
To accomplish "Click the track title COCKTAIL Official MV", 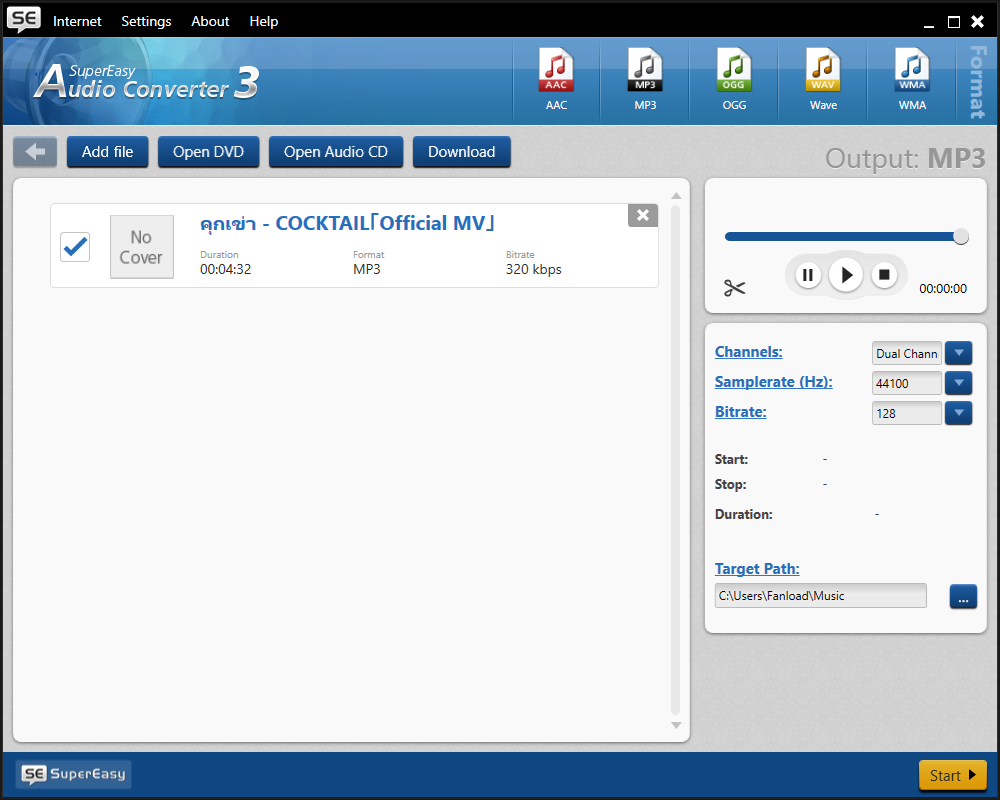I will click(x=347, y=223).
